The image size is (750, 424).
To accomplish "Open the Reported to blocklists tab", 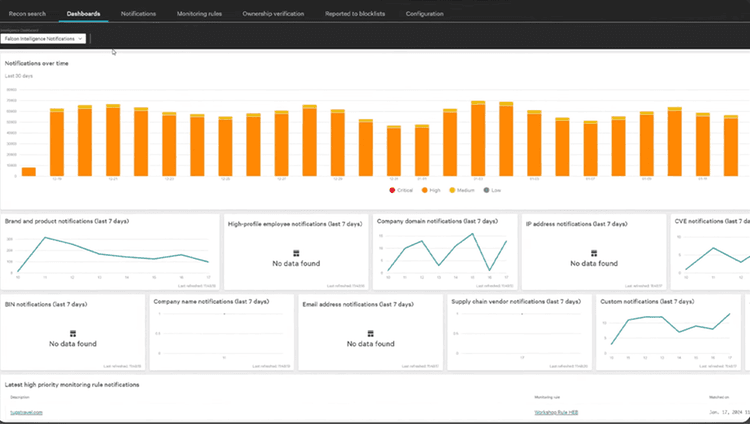I will coord(354,14).
